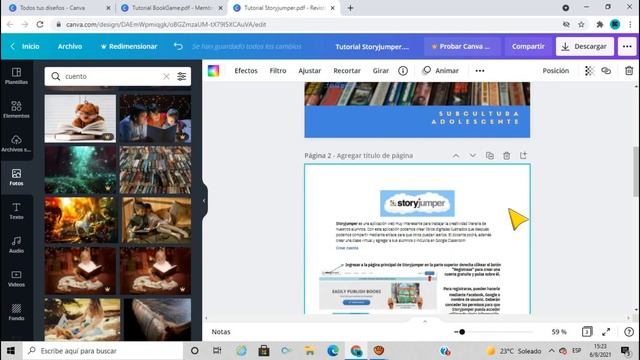Duplicate page 2 icon
Screen dimensions: 640x360
point(489,156)
